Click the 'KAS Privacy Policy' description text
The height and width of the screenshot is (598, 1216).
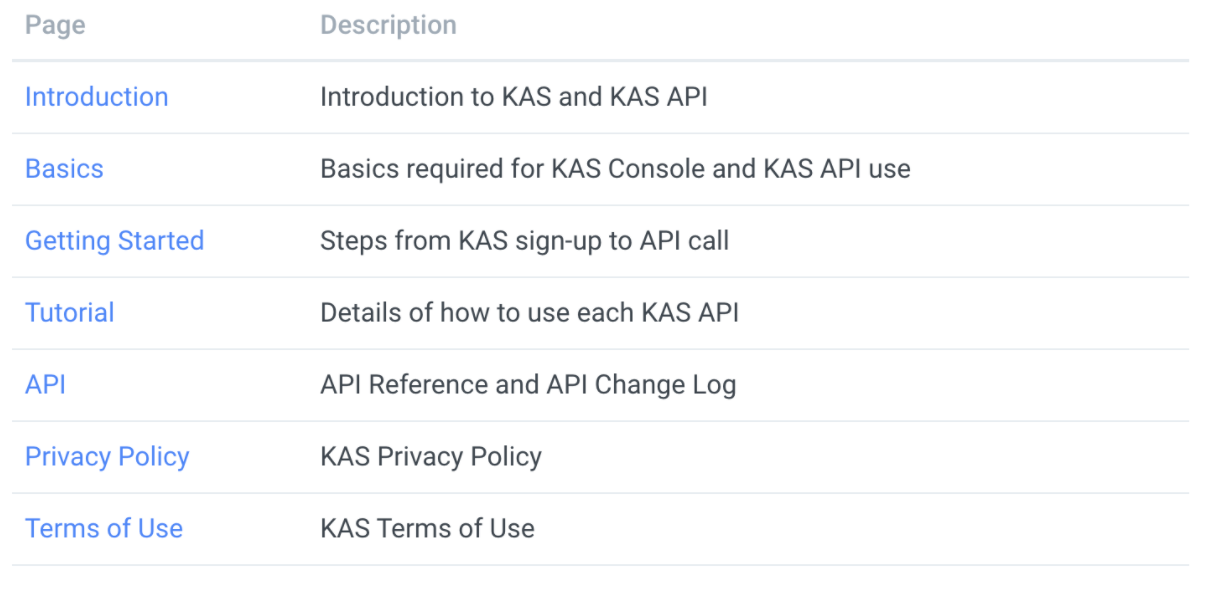click(x=431, y=457)
